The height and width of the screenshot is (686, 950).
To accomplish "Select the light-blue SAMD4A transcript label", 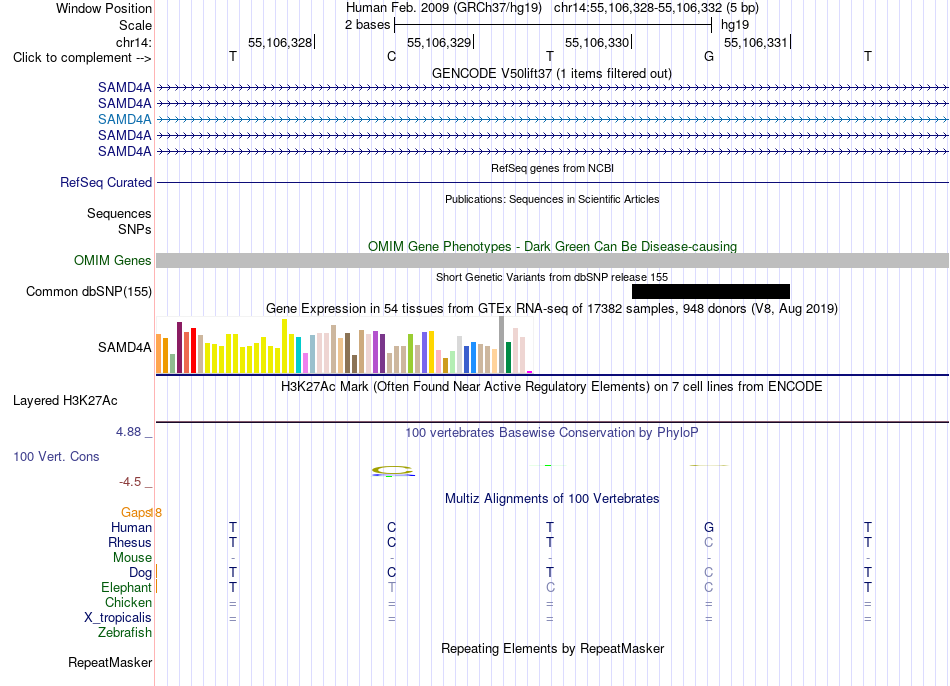I will click(x=125, y=119).
